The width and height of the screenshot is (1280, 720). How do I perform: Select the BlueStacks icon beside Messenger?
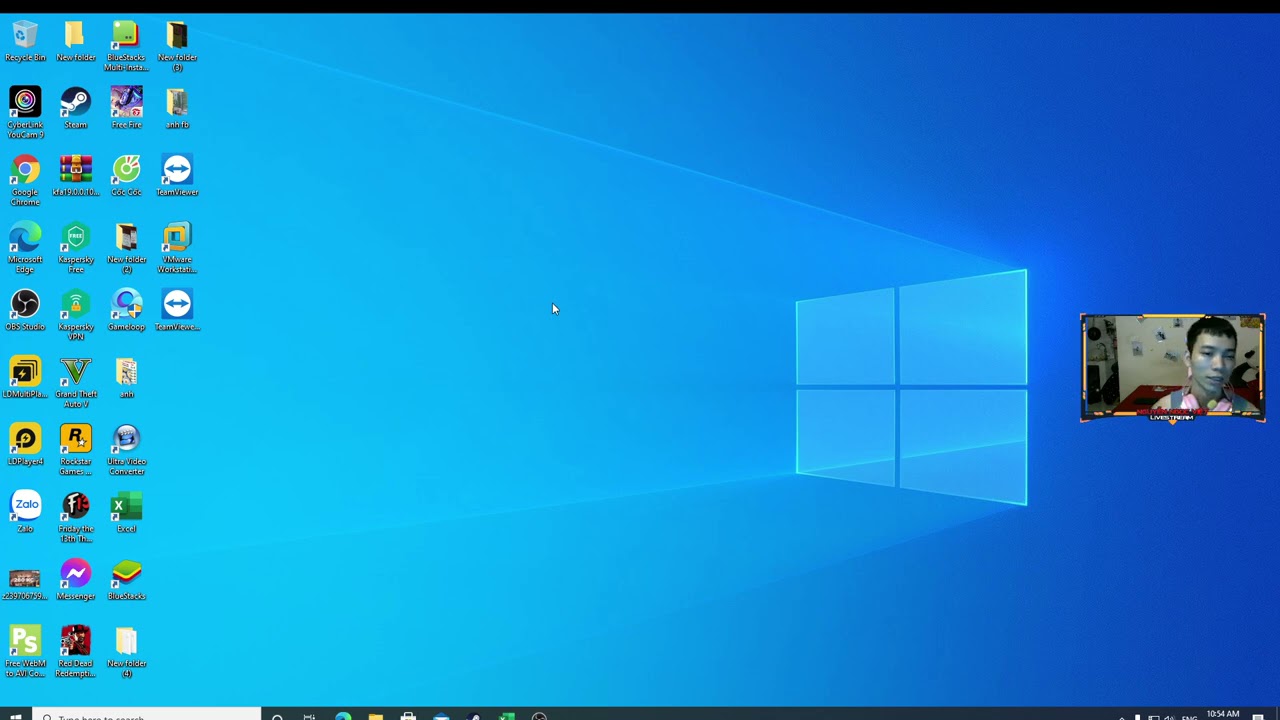pyautogui.click(x=126, y=579)
